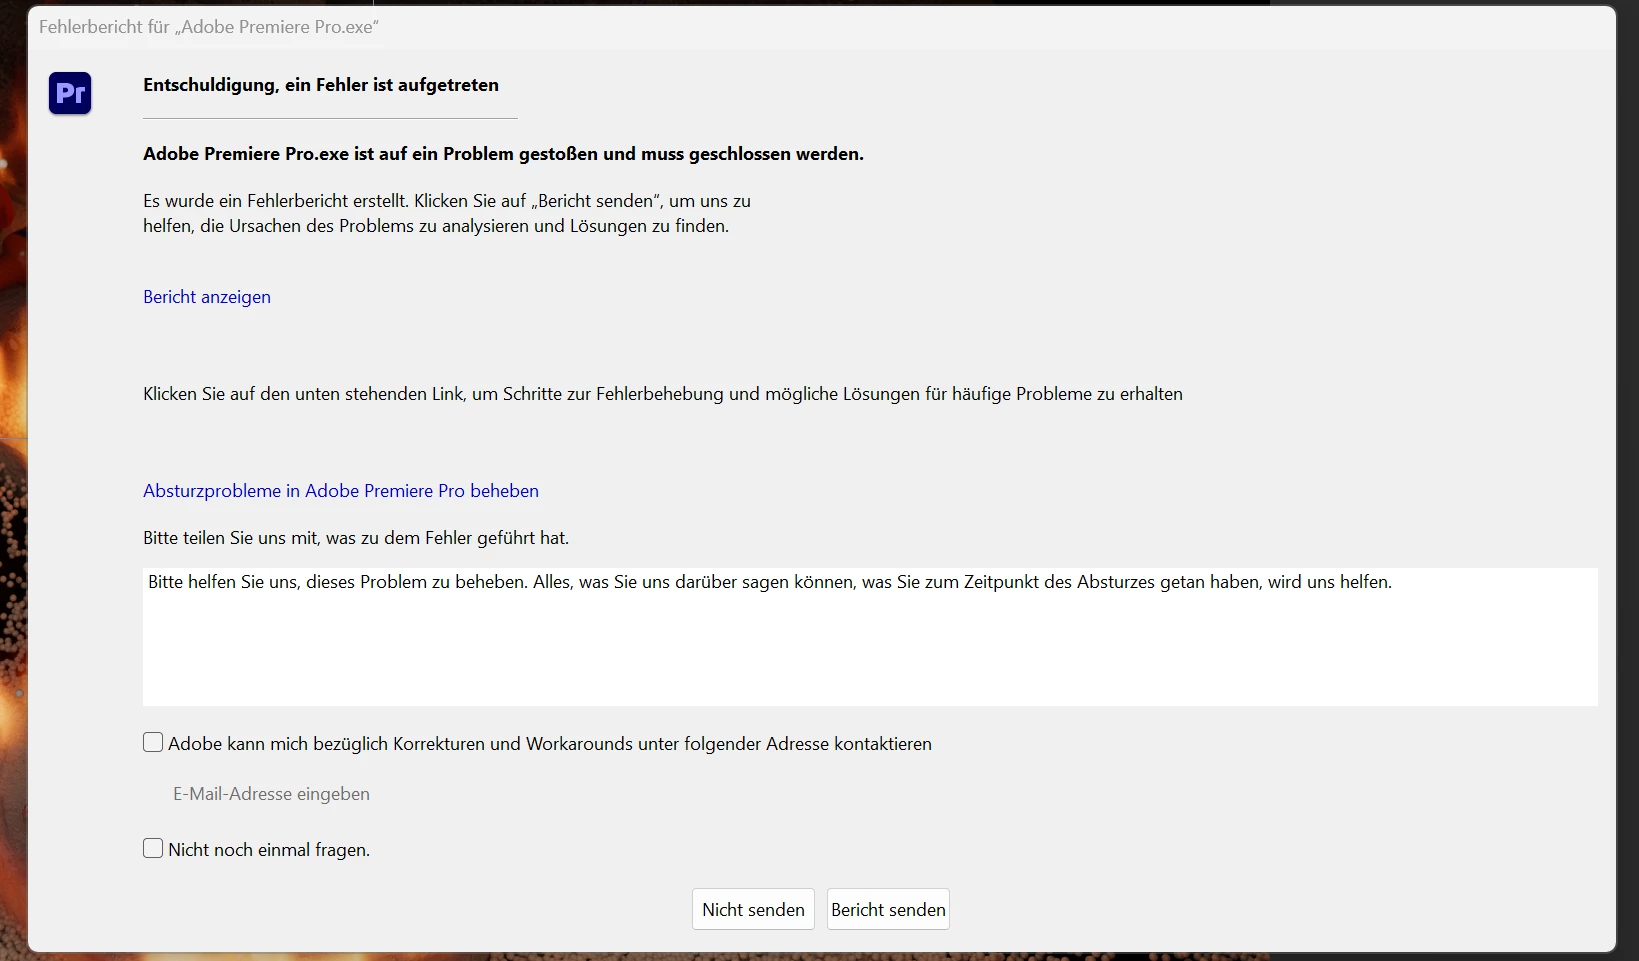Click the 'Es wurde ein Fehlerbericht erstellt' paragraph
Screen dimensions: 1639x961
tap(447, 213)
